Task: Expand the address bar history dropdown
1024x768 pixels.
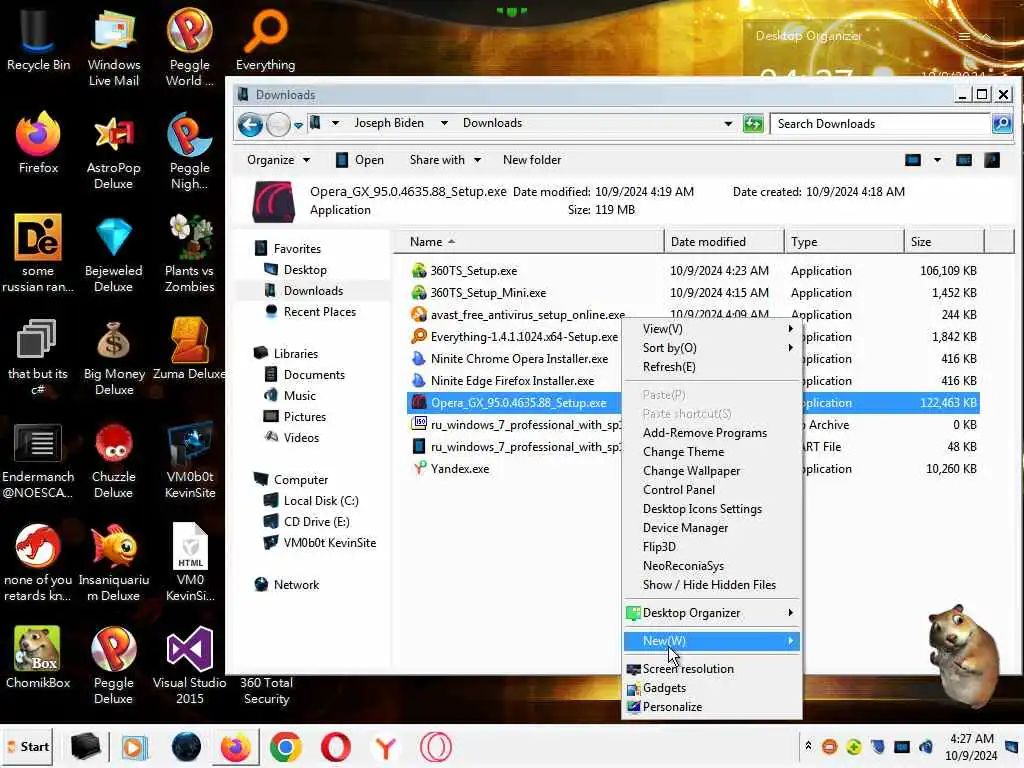Action: coord(728,123)
